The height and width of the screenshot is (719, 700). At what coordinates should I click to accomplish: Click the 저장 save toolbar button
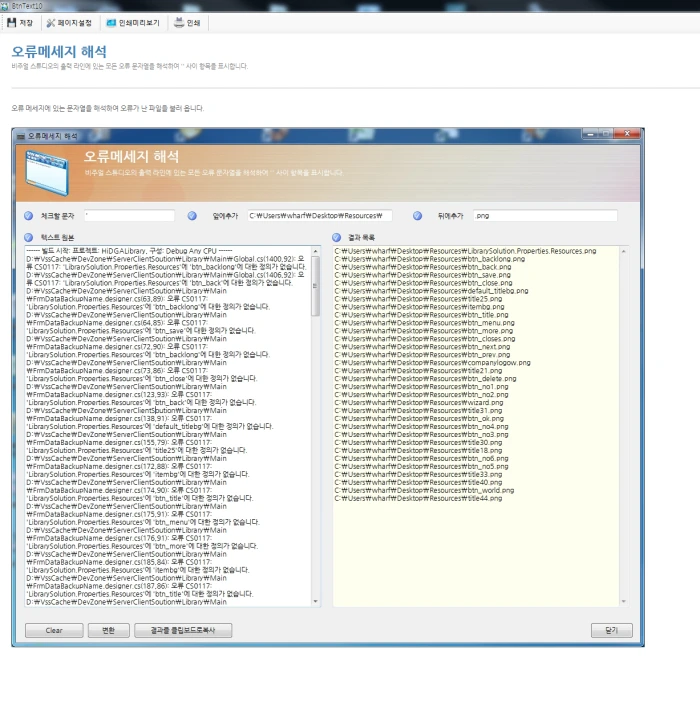tap(20, 22)
